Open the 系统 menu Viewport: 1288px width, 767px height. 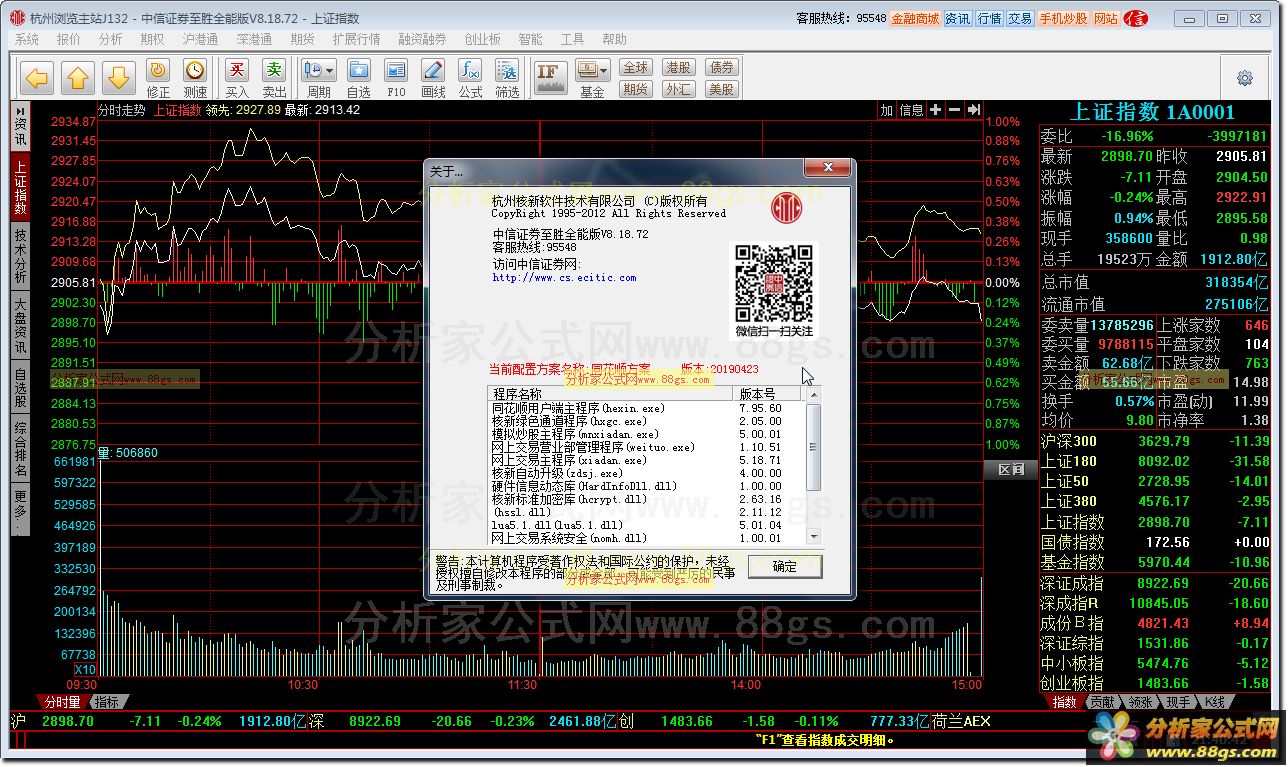pyautogui.click(x=27, y=39)
